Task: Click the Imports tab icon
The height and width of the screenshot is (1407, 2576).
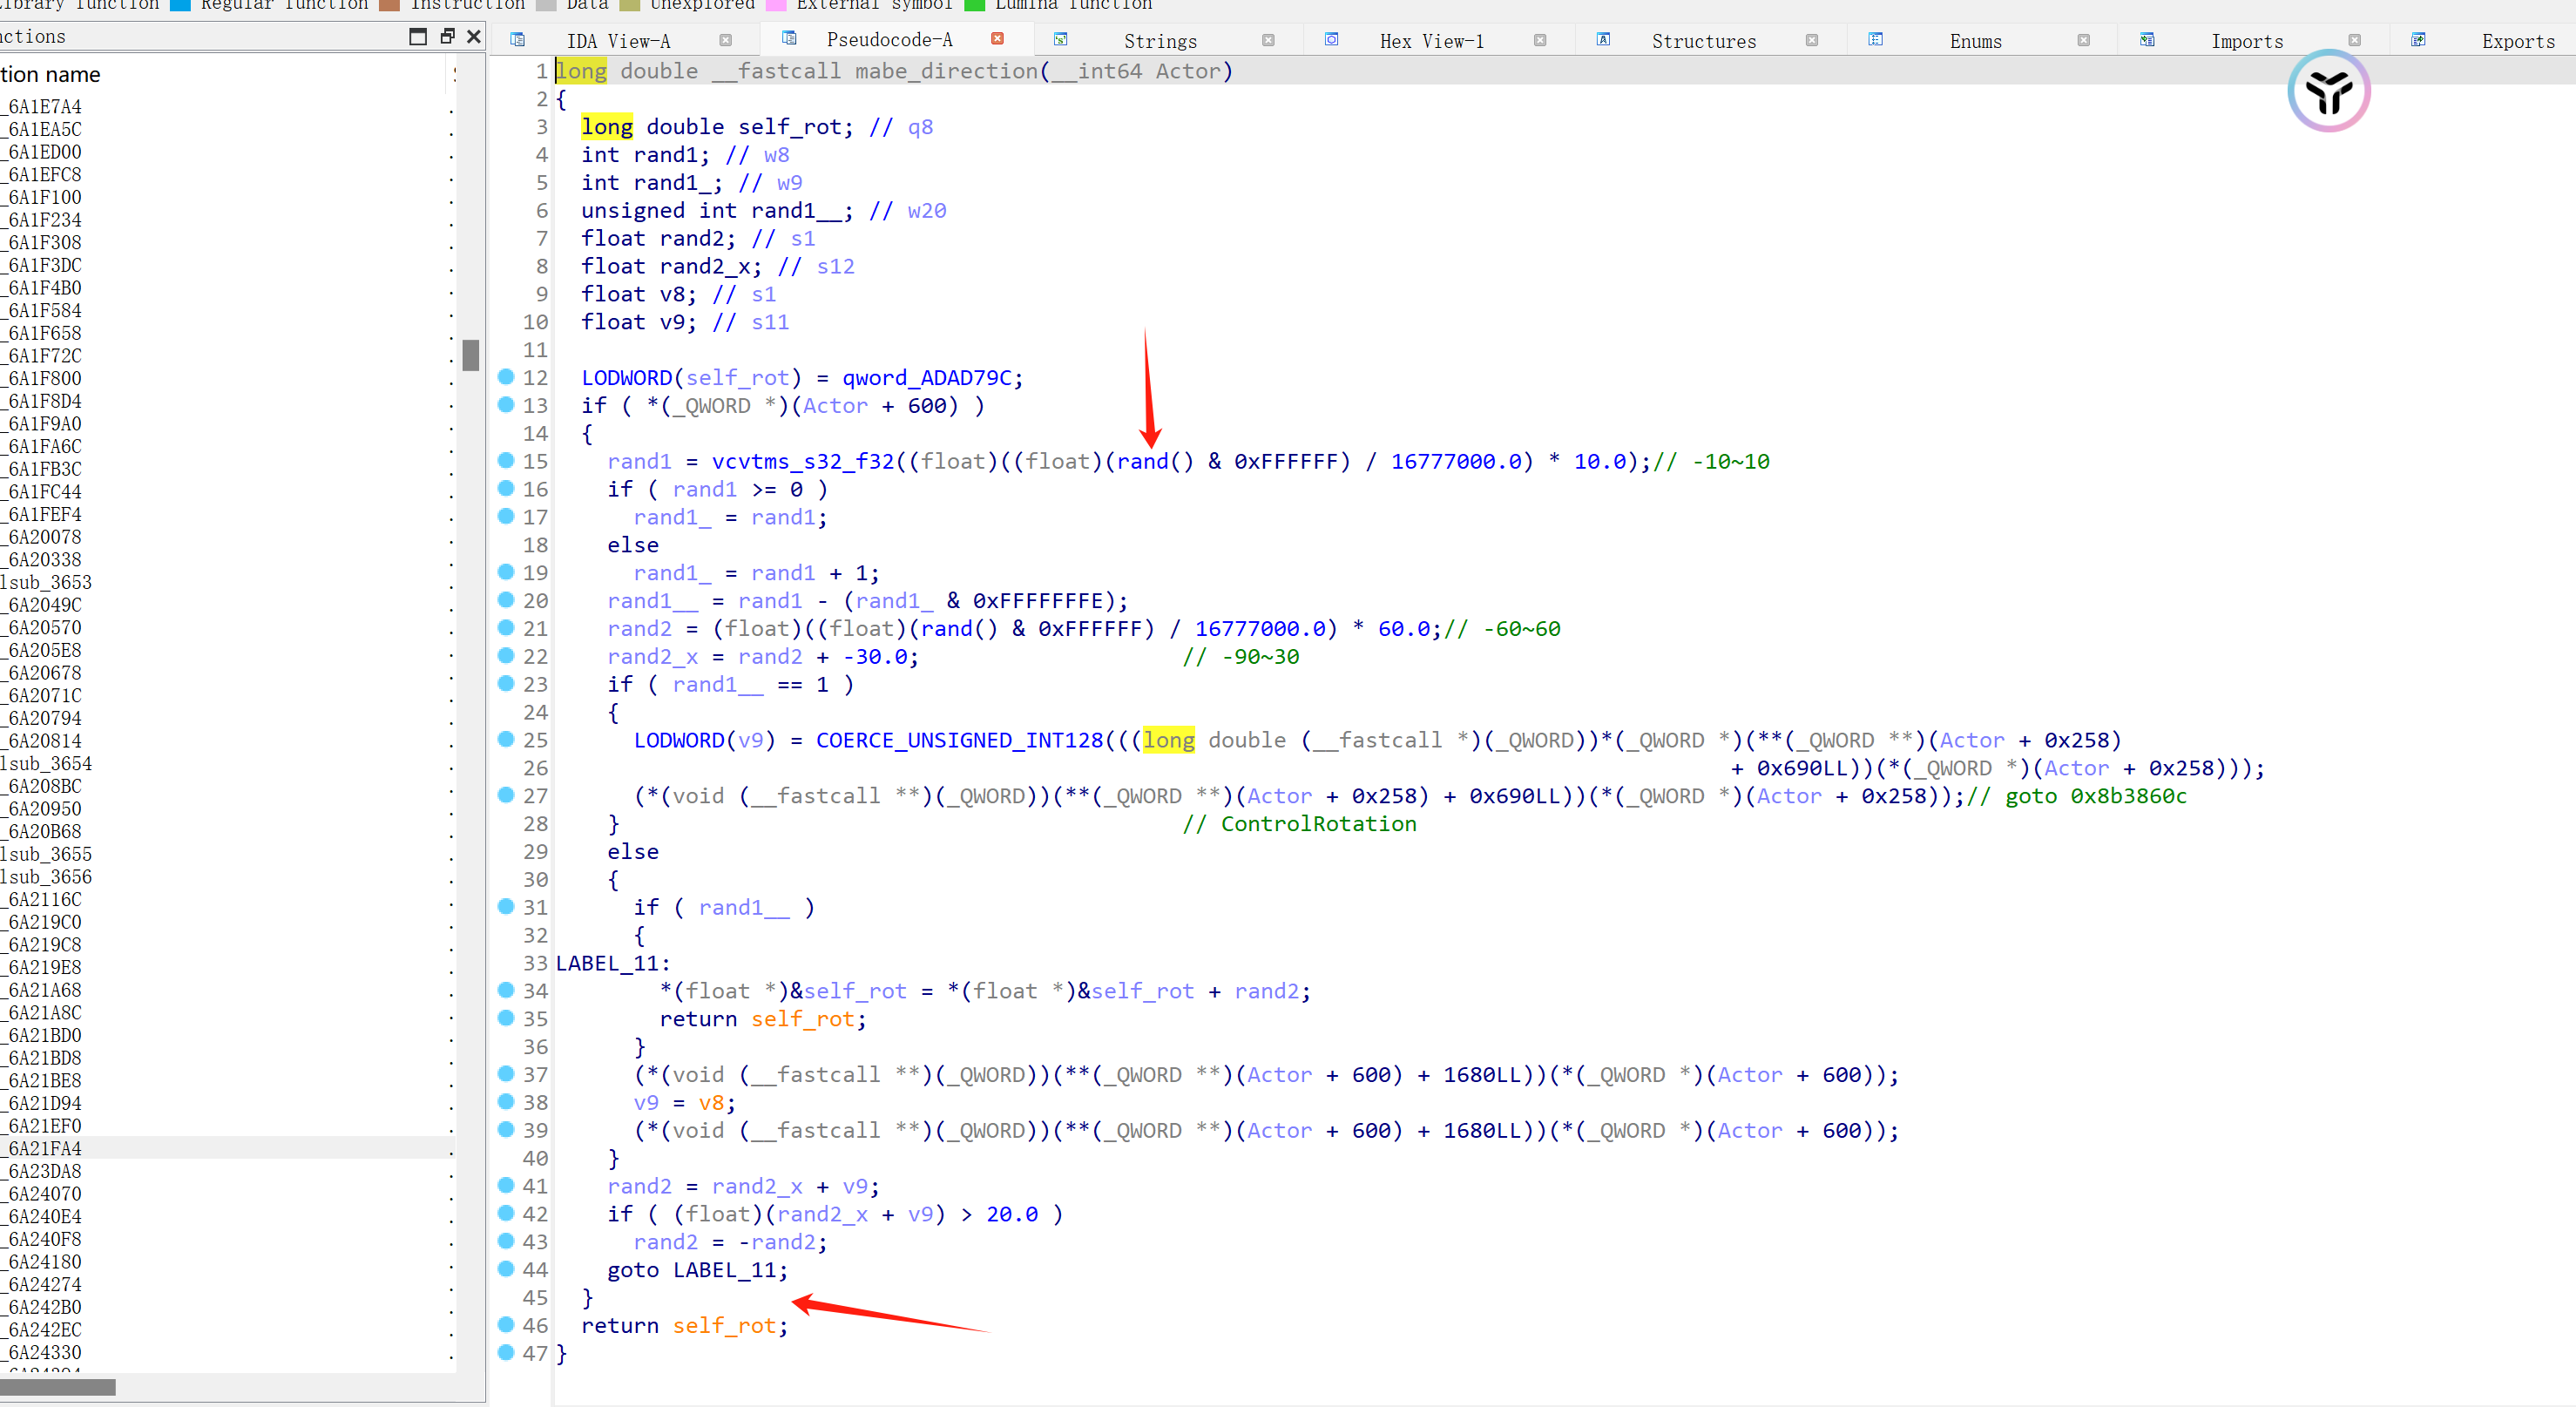Action: 2147,40
